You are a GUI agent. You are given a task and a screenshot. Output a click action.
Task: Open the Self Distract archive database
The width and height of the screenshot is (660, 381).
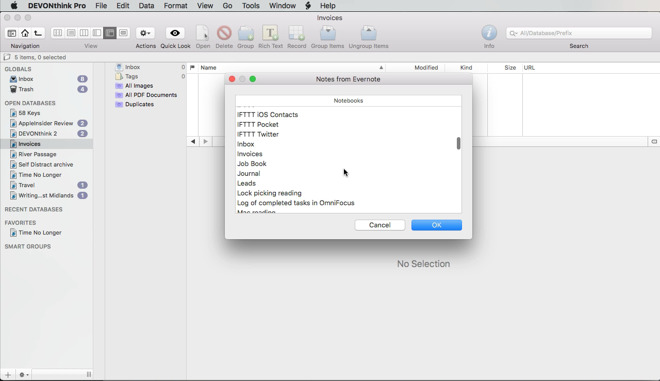[x=46, y=164]
